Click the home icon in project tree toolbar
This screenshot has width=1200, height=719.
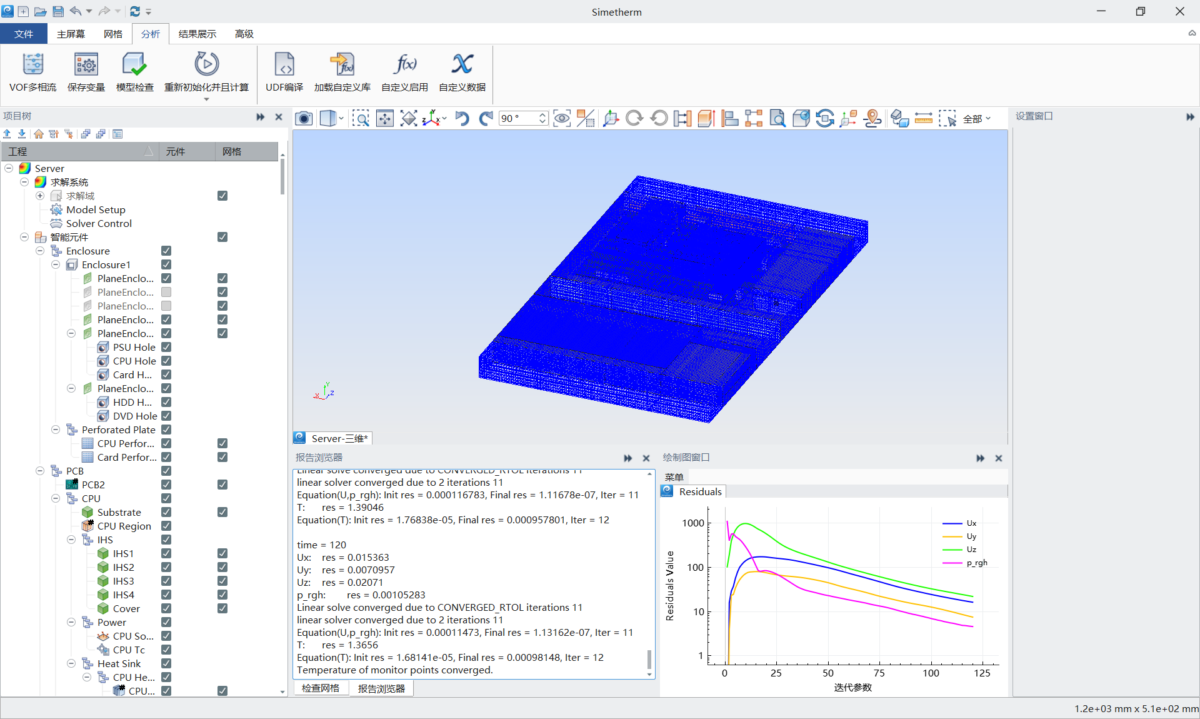pos(38,133)
